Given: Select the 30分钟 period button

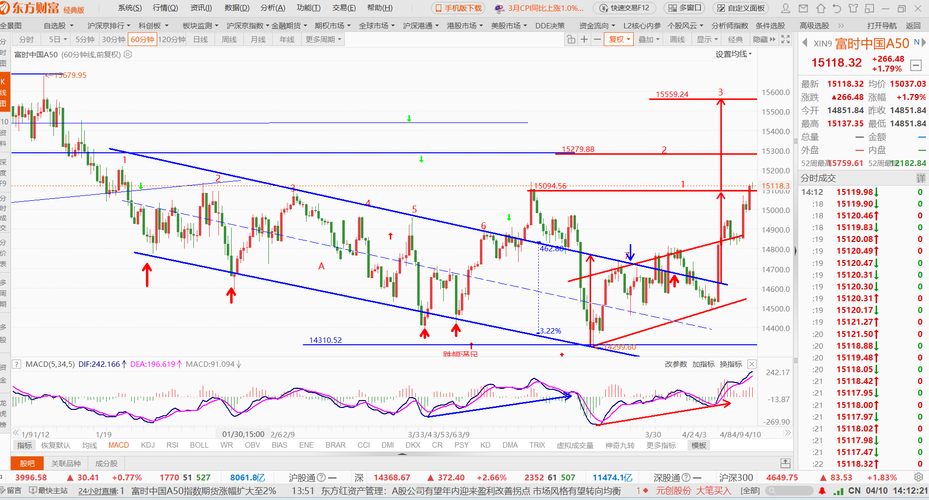Looking at the screenshot, I should 113,39.
